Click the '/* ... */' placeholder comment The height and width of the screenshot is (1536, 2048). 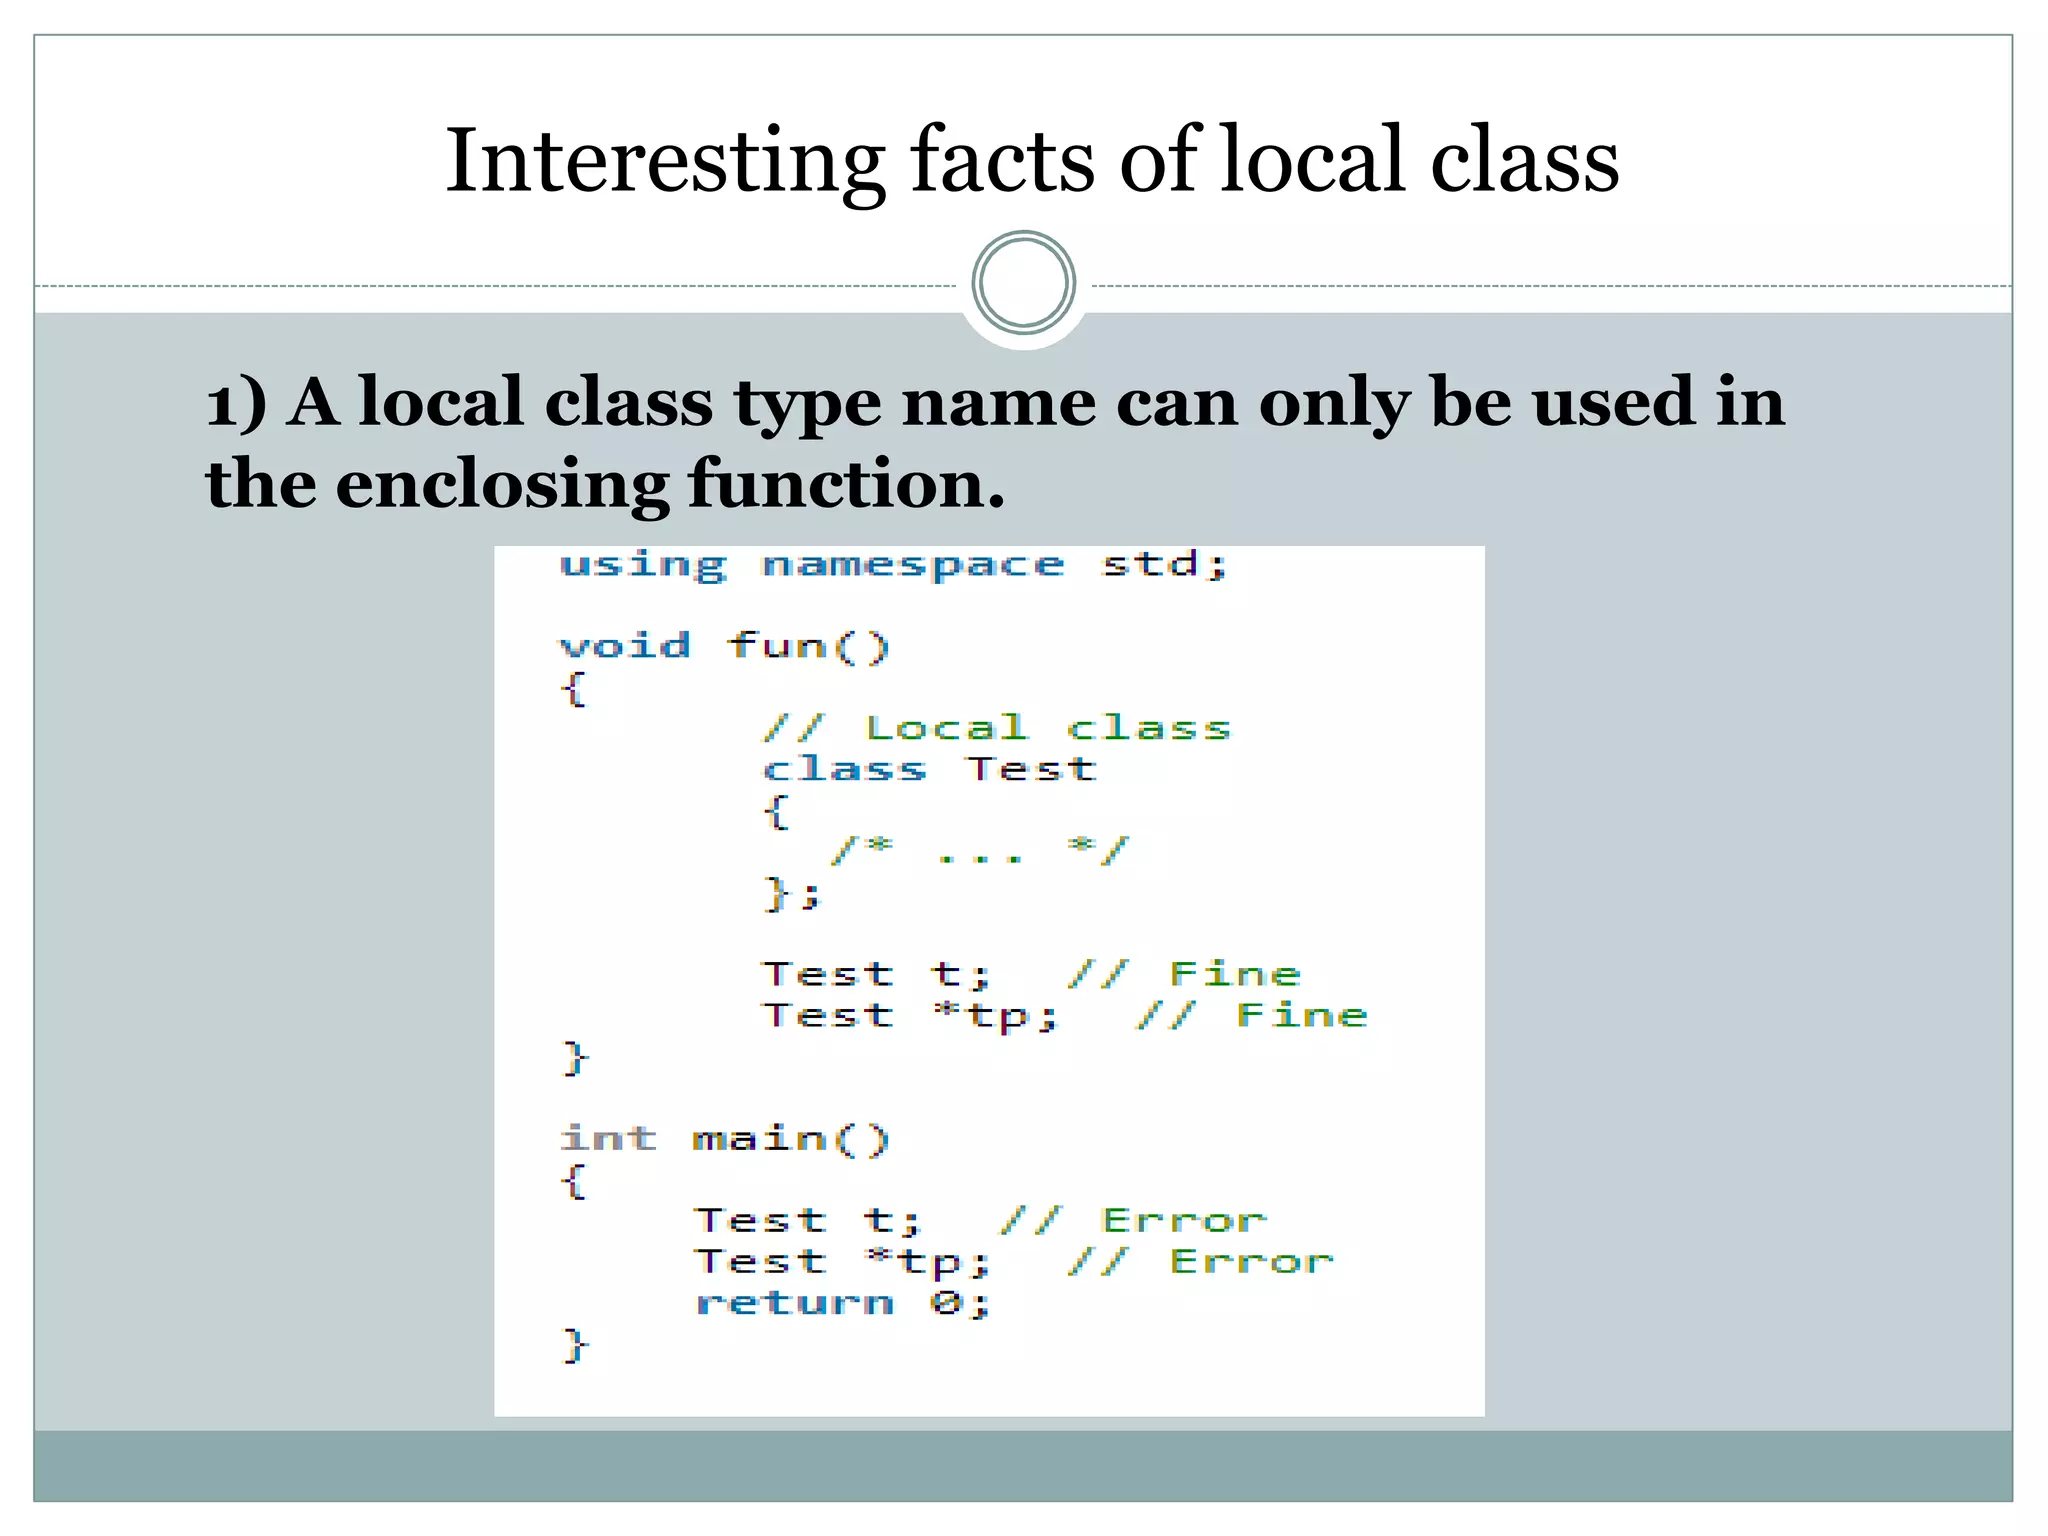point(980,851)
